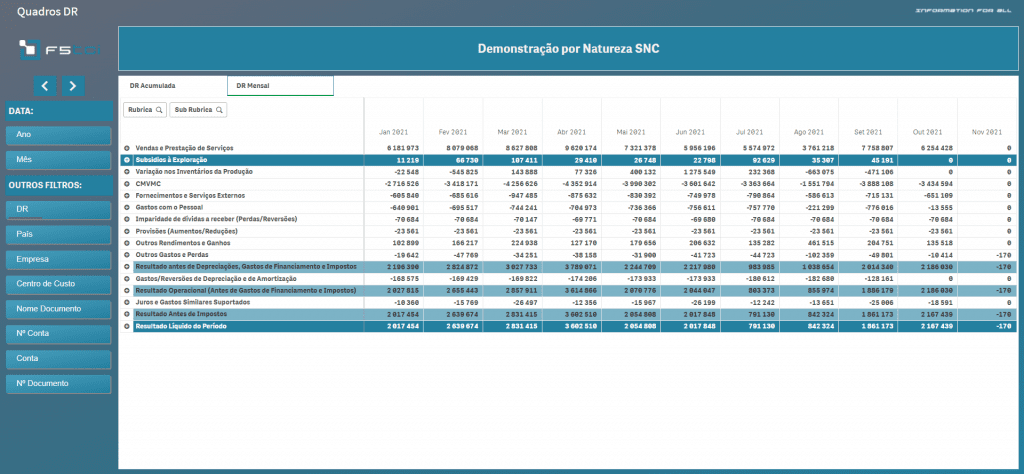Click the Abr 2021 column header
The width and height of the screenshot is (1024, 474).
(571, 132)
